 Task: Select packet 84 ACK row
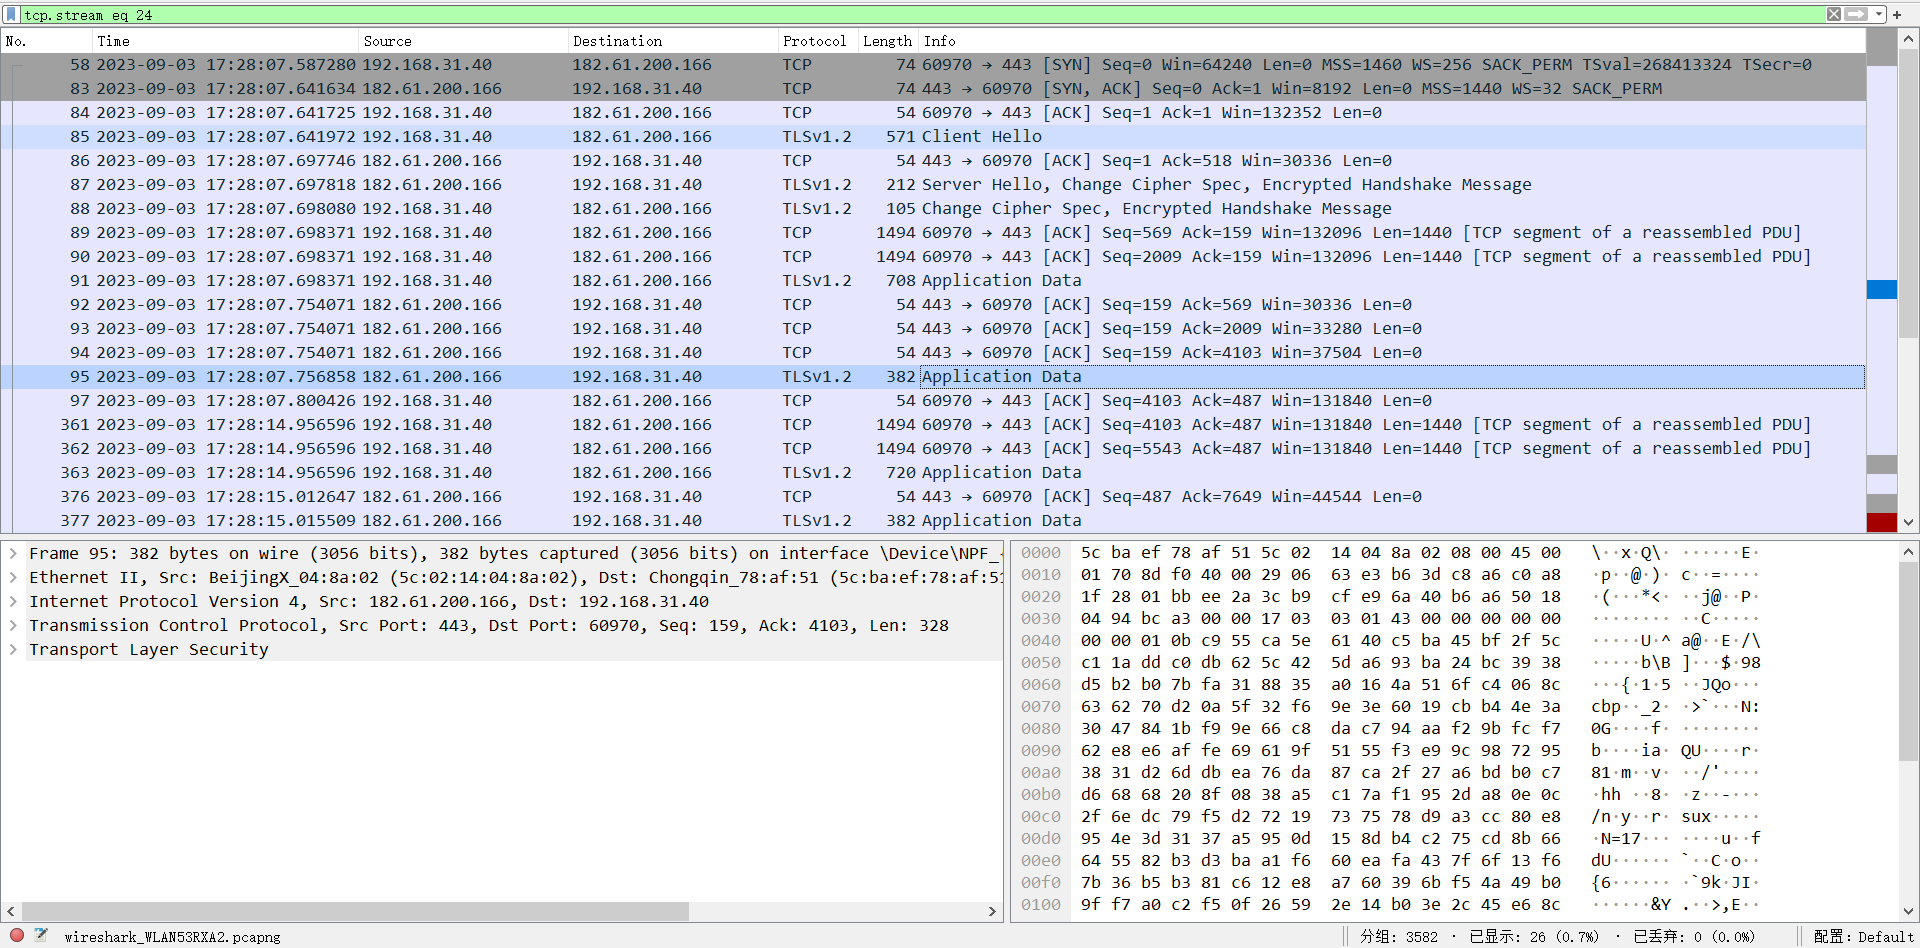pos(933,113)
